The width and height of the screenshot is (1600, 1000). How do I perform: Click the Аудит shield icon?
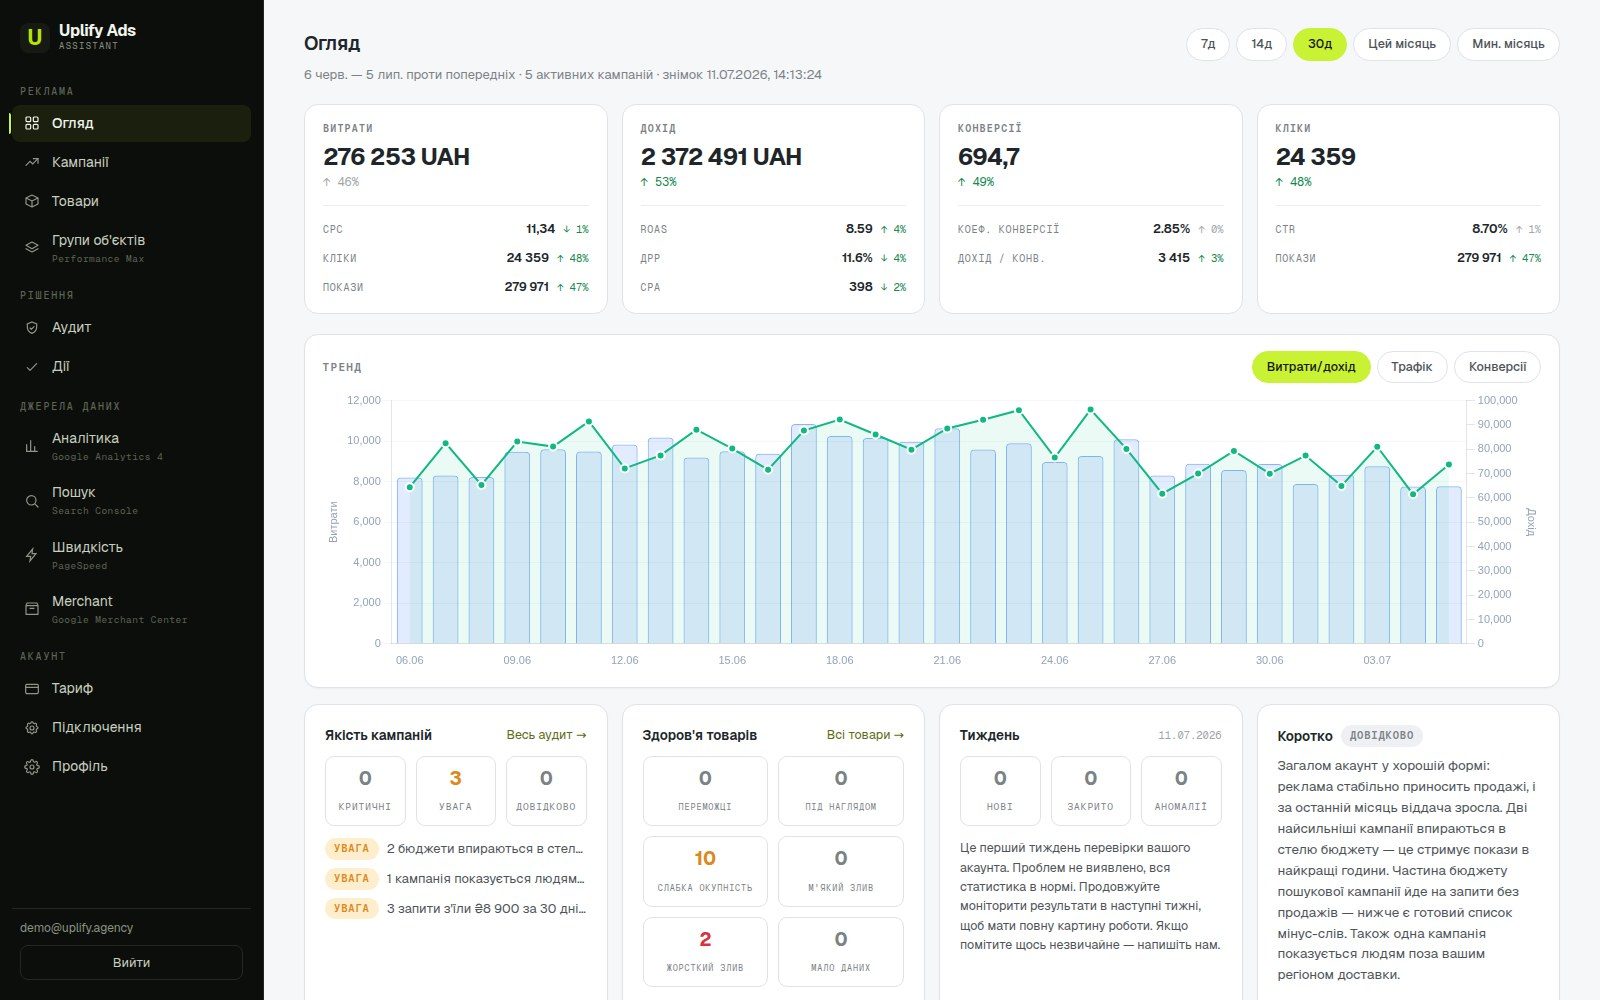click(32, 327)
